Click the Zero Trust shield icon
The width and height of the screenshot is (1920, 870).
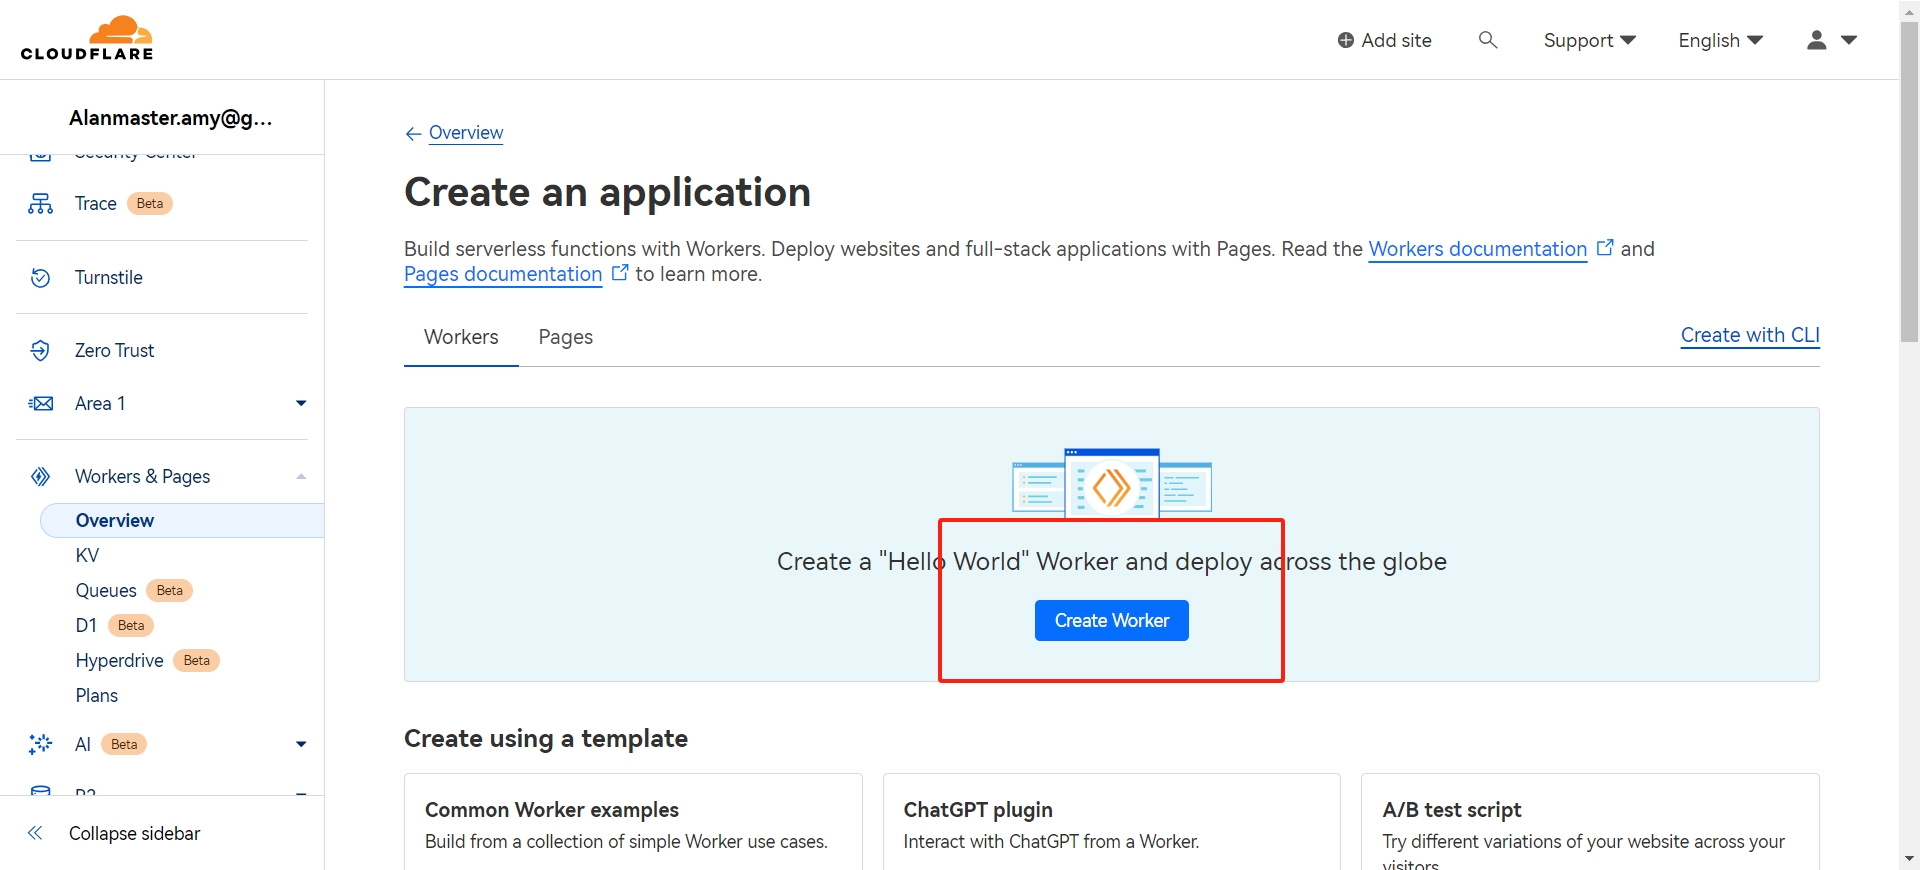click(40, 351)
